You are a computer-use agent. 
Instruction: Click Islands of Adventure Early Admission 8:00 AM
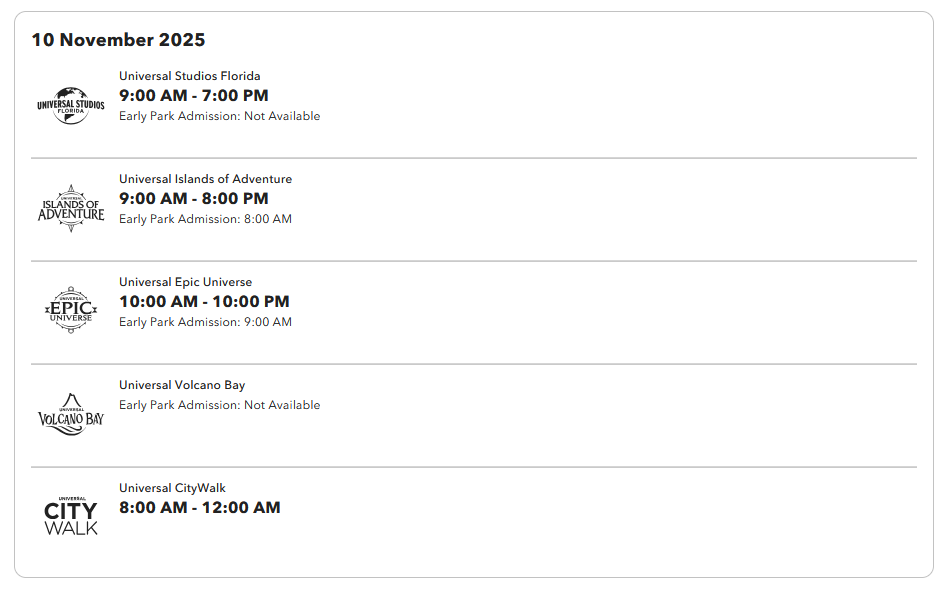(x=205, y=219)
